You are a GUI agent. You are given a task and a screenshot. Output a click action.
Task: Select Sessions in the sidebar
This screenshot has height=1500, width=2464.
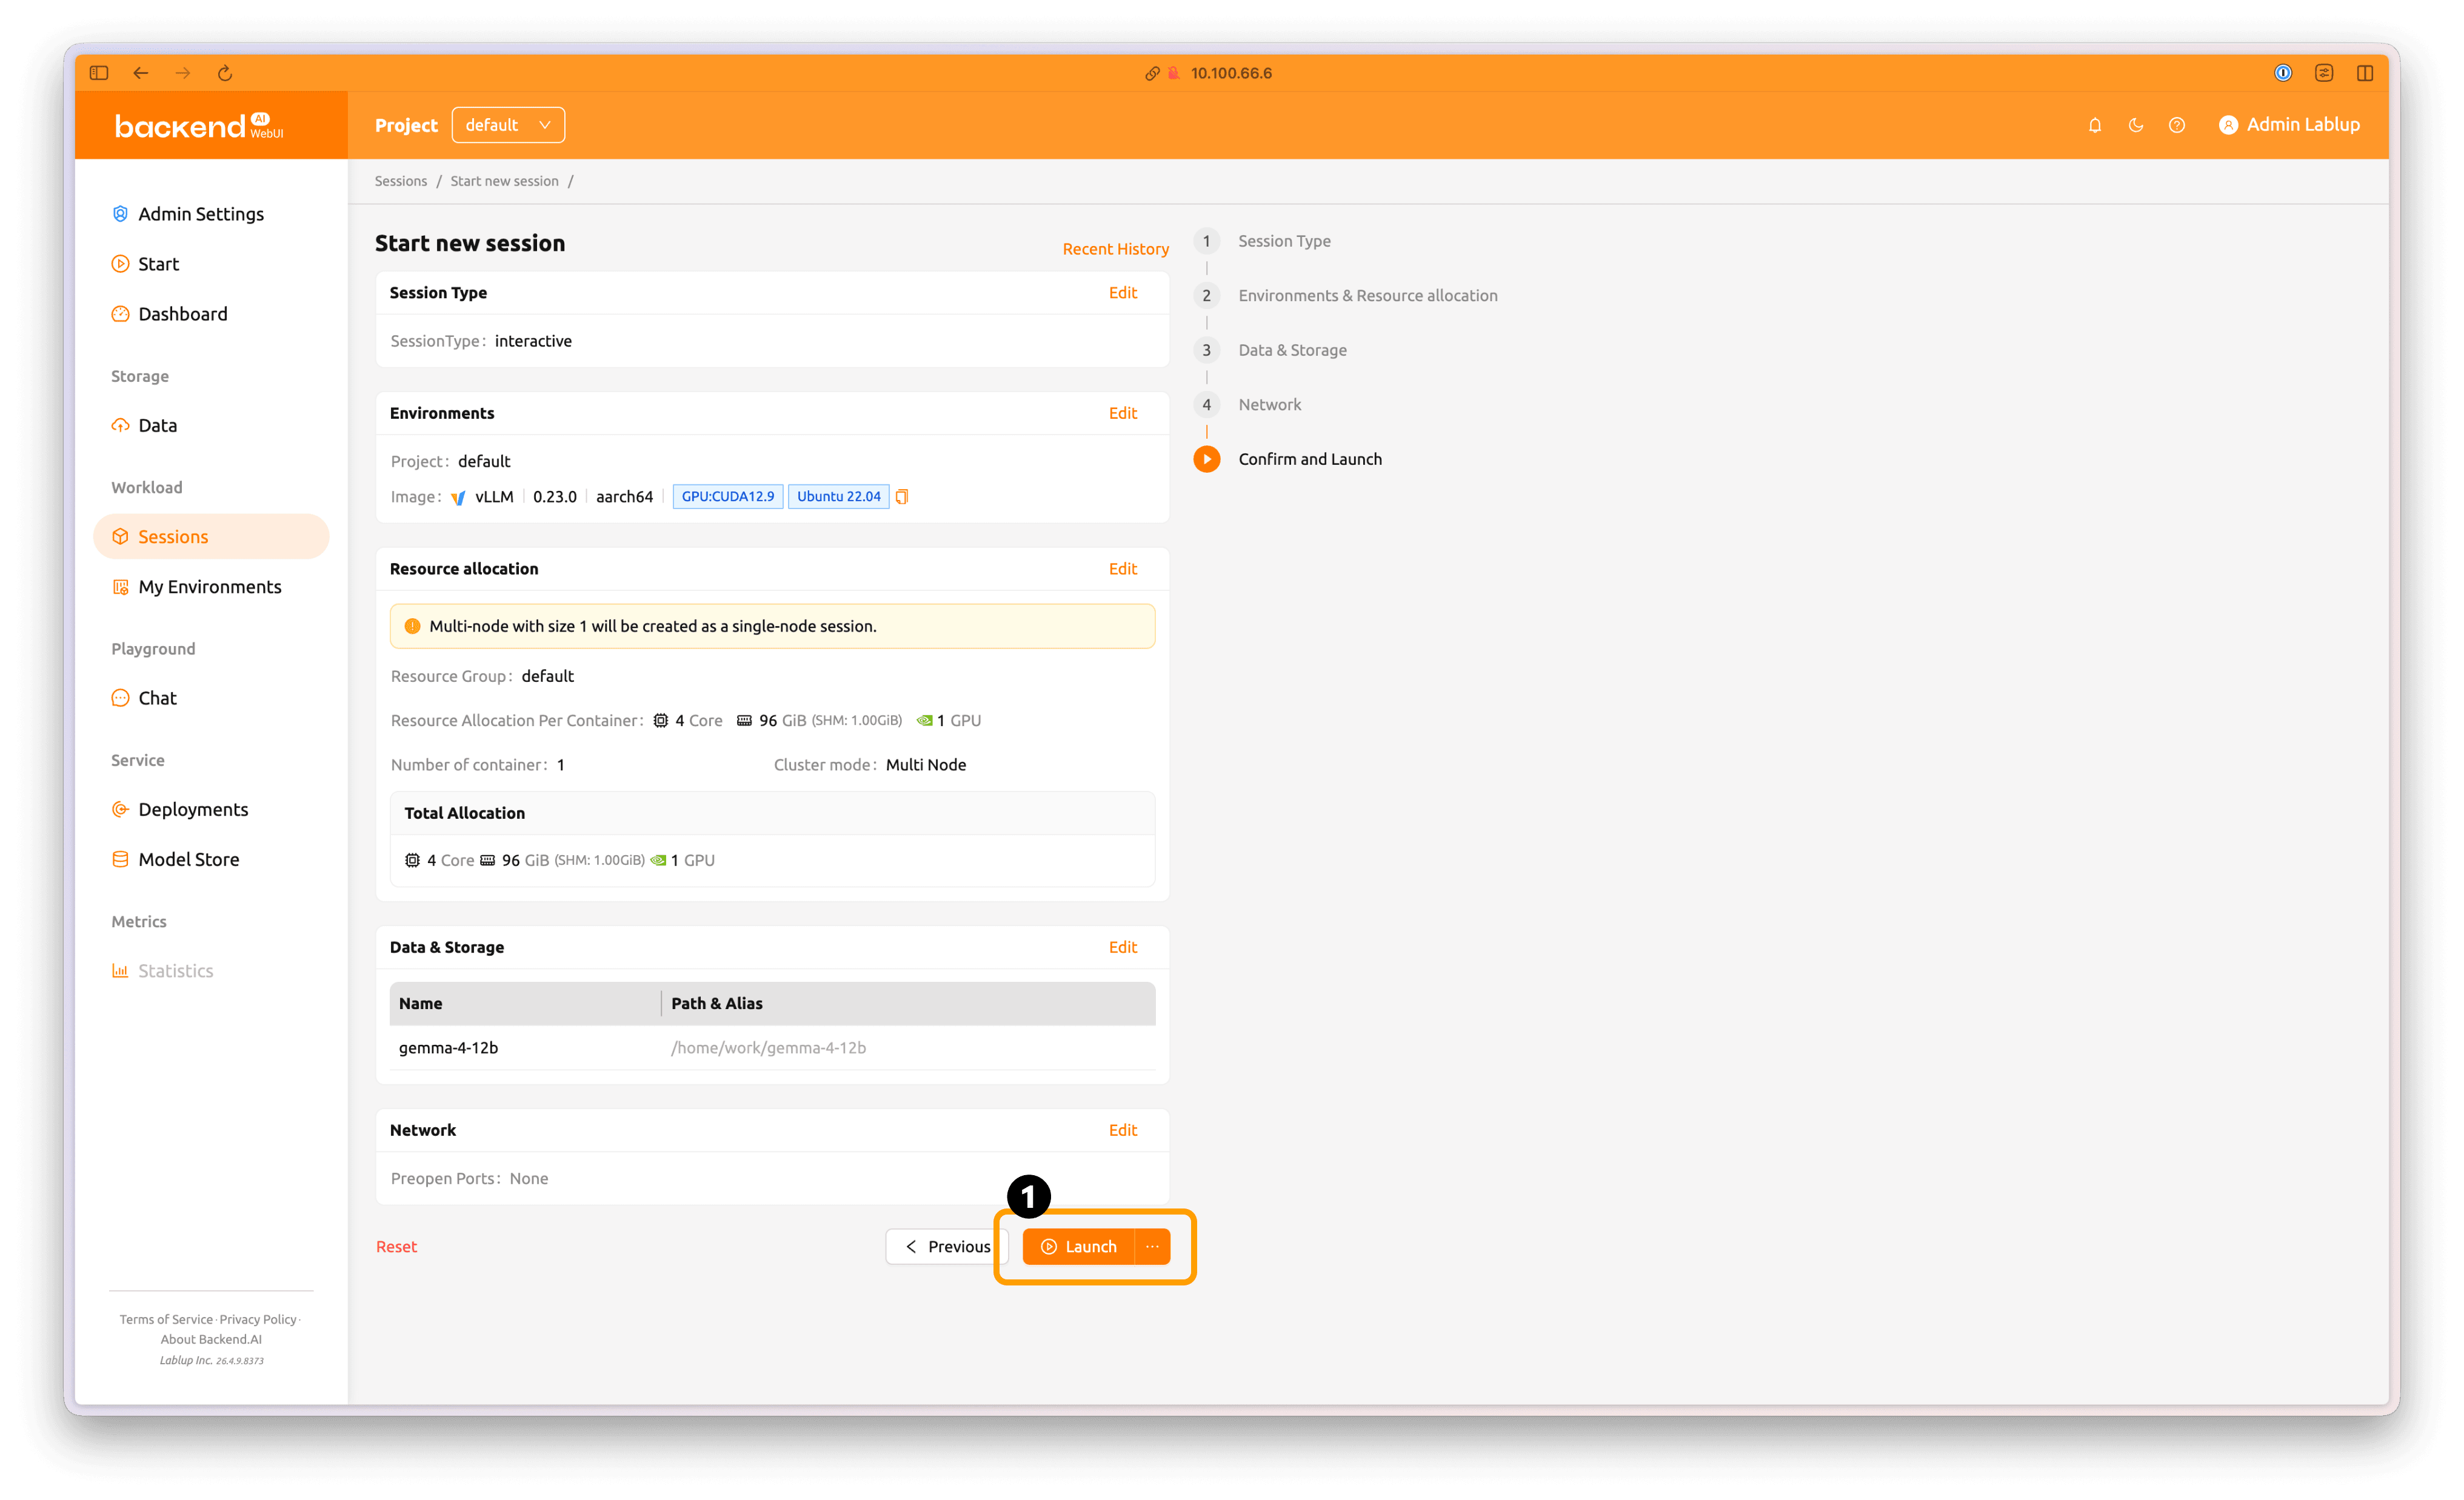[211, 537]
